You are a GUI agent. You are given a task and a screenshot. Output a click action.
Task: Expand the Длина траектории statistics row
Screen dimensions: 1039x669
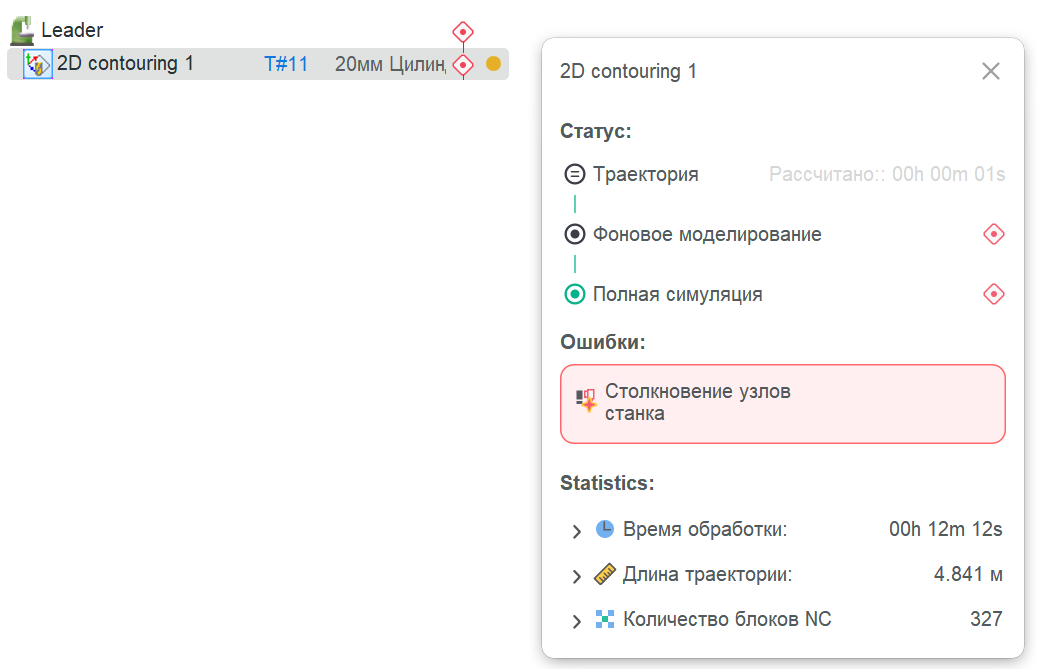pyautogui.click(x=576, y=576)
